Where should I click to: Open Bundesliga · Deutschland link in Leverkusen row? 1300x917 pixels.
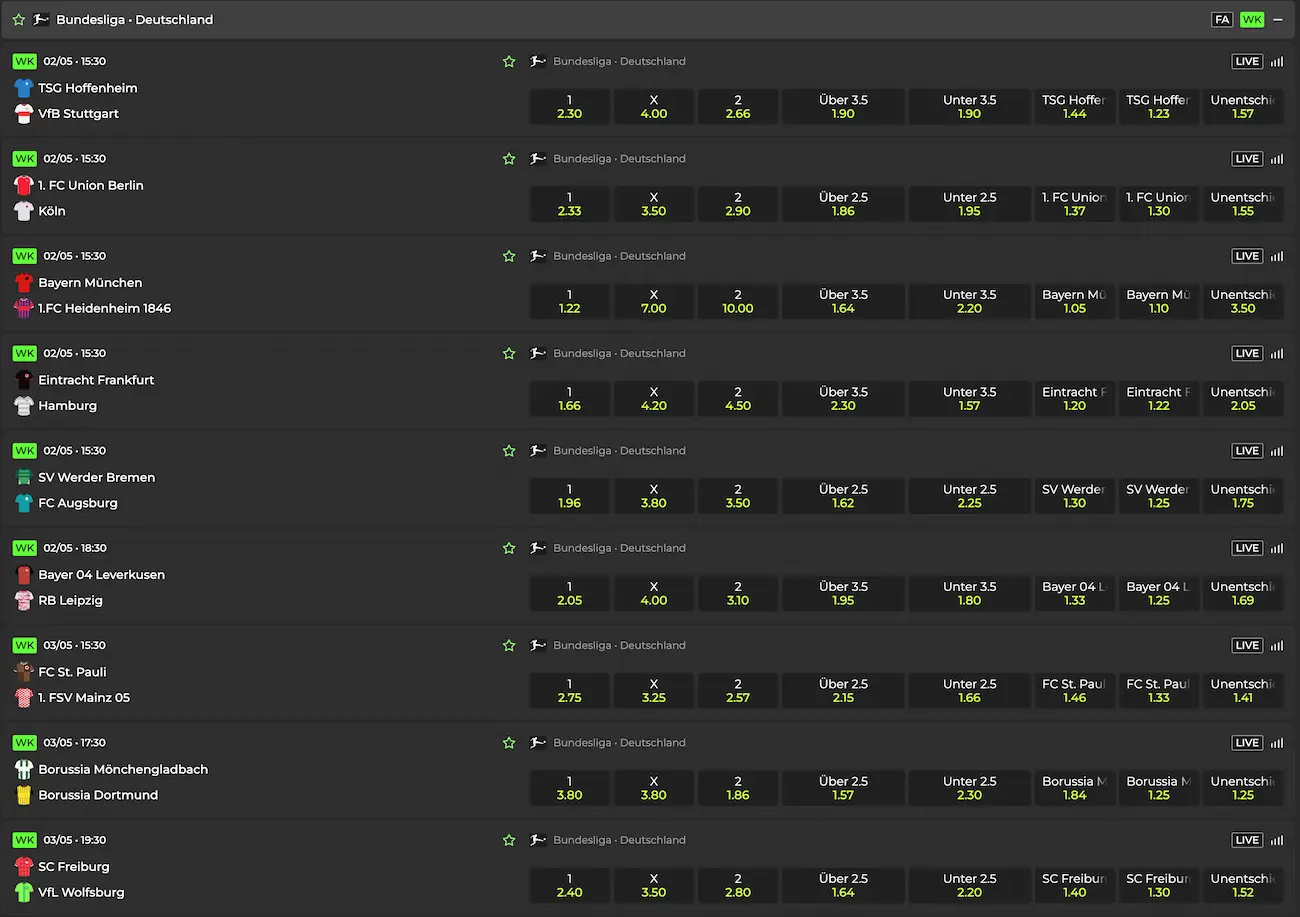(619, 548)
